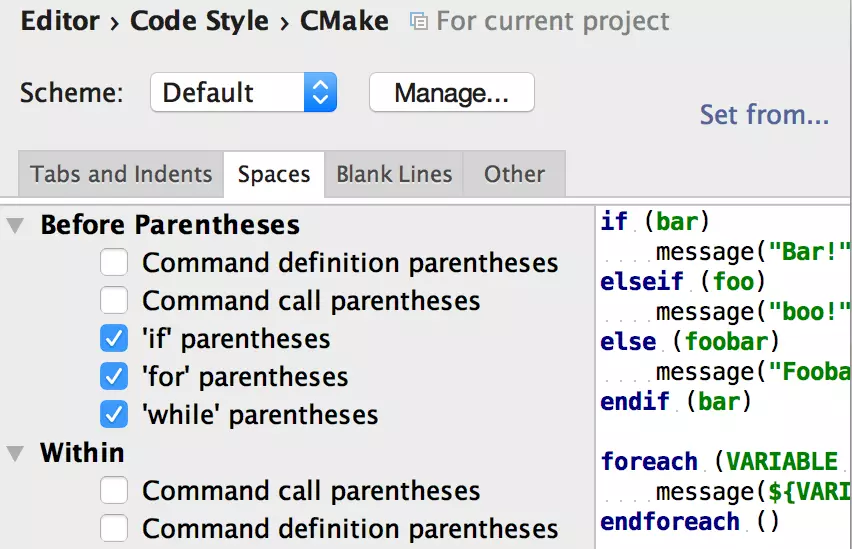Open the Scheme dropdown showing Default
The height and width of the screenshot is (549, 852).
point(243,93)
